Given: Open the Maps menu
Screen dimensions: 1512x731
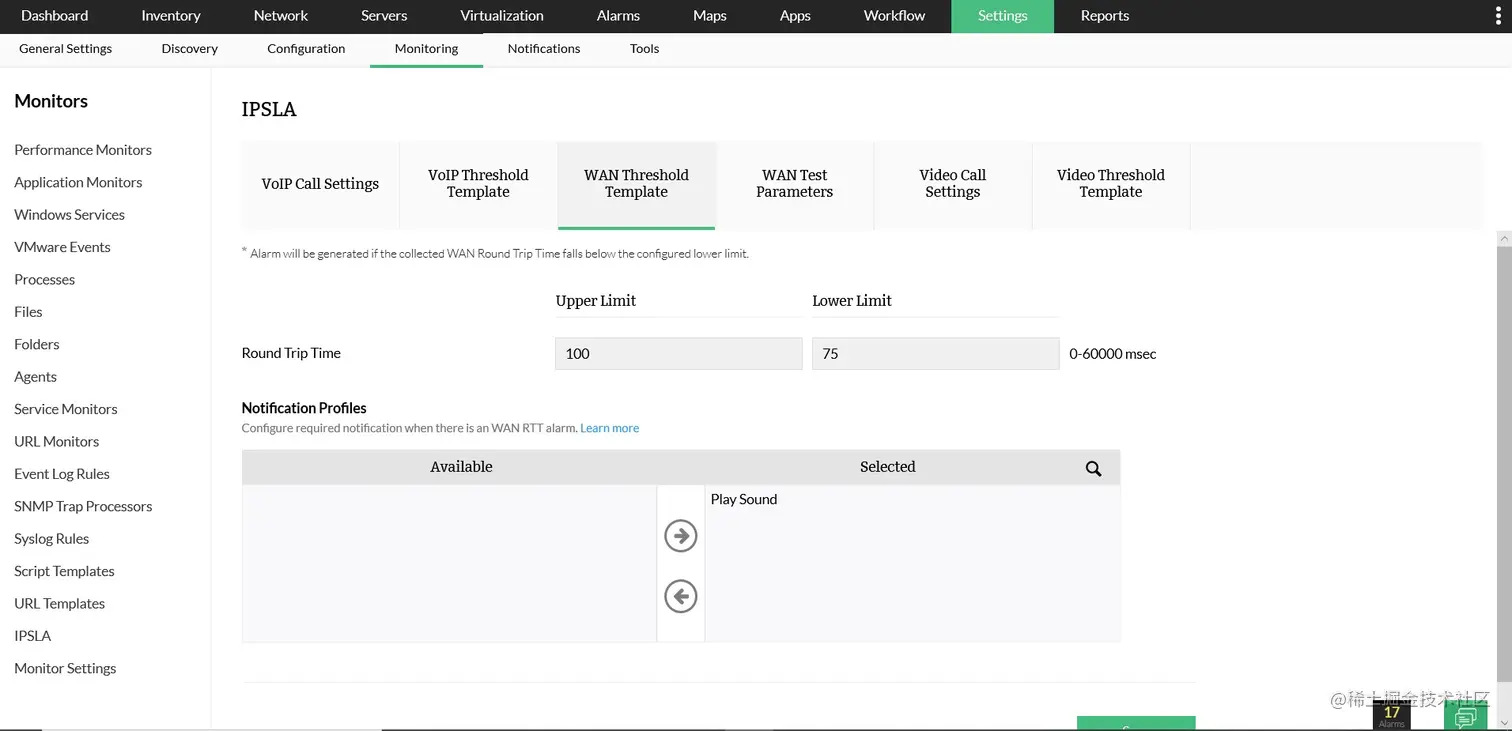Looking at the screenshot, I should click(709, 16).
